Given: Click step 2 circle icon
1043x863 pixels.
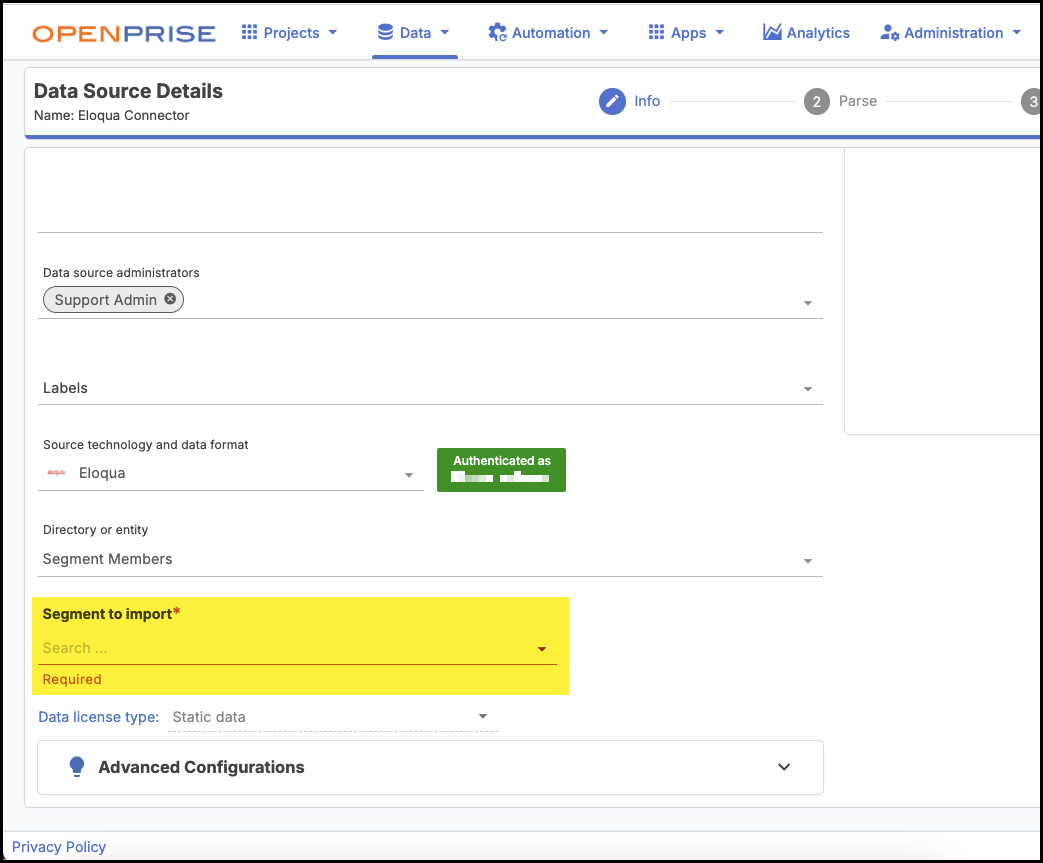Looking at the screenshot, I should pyautogui.click(x=817, y=102).
